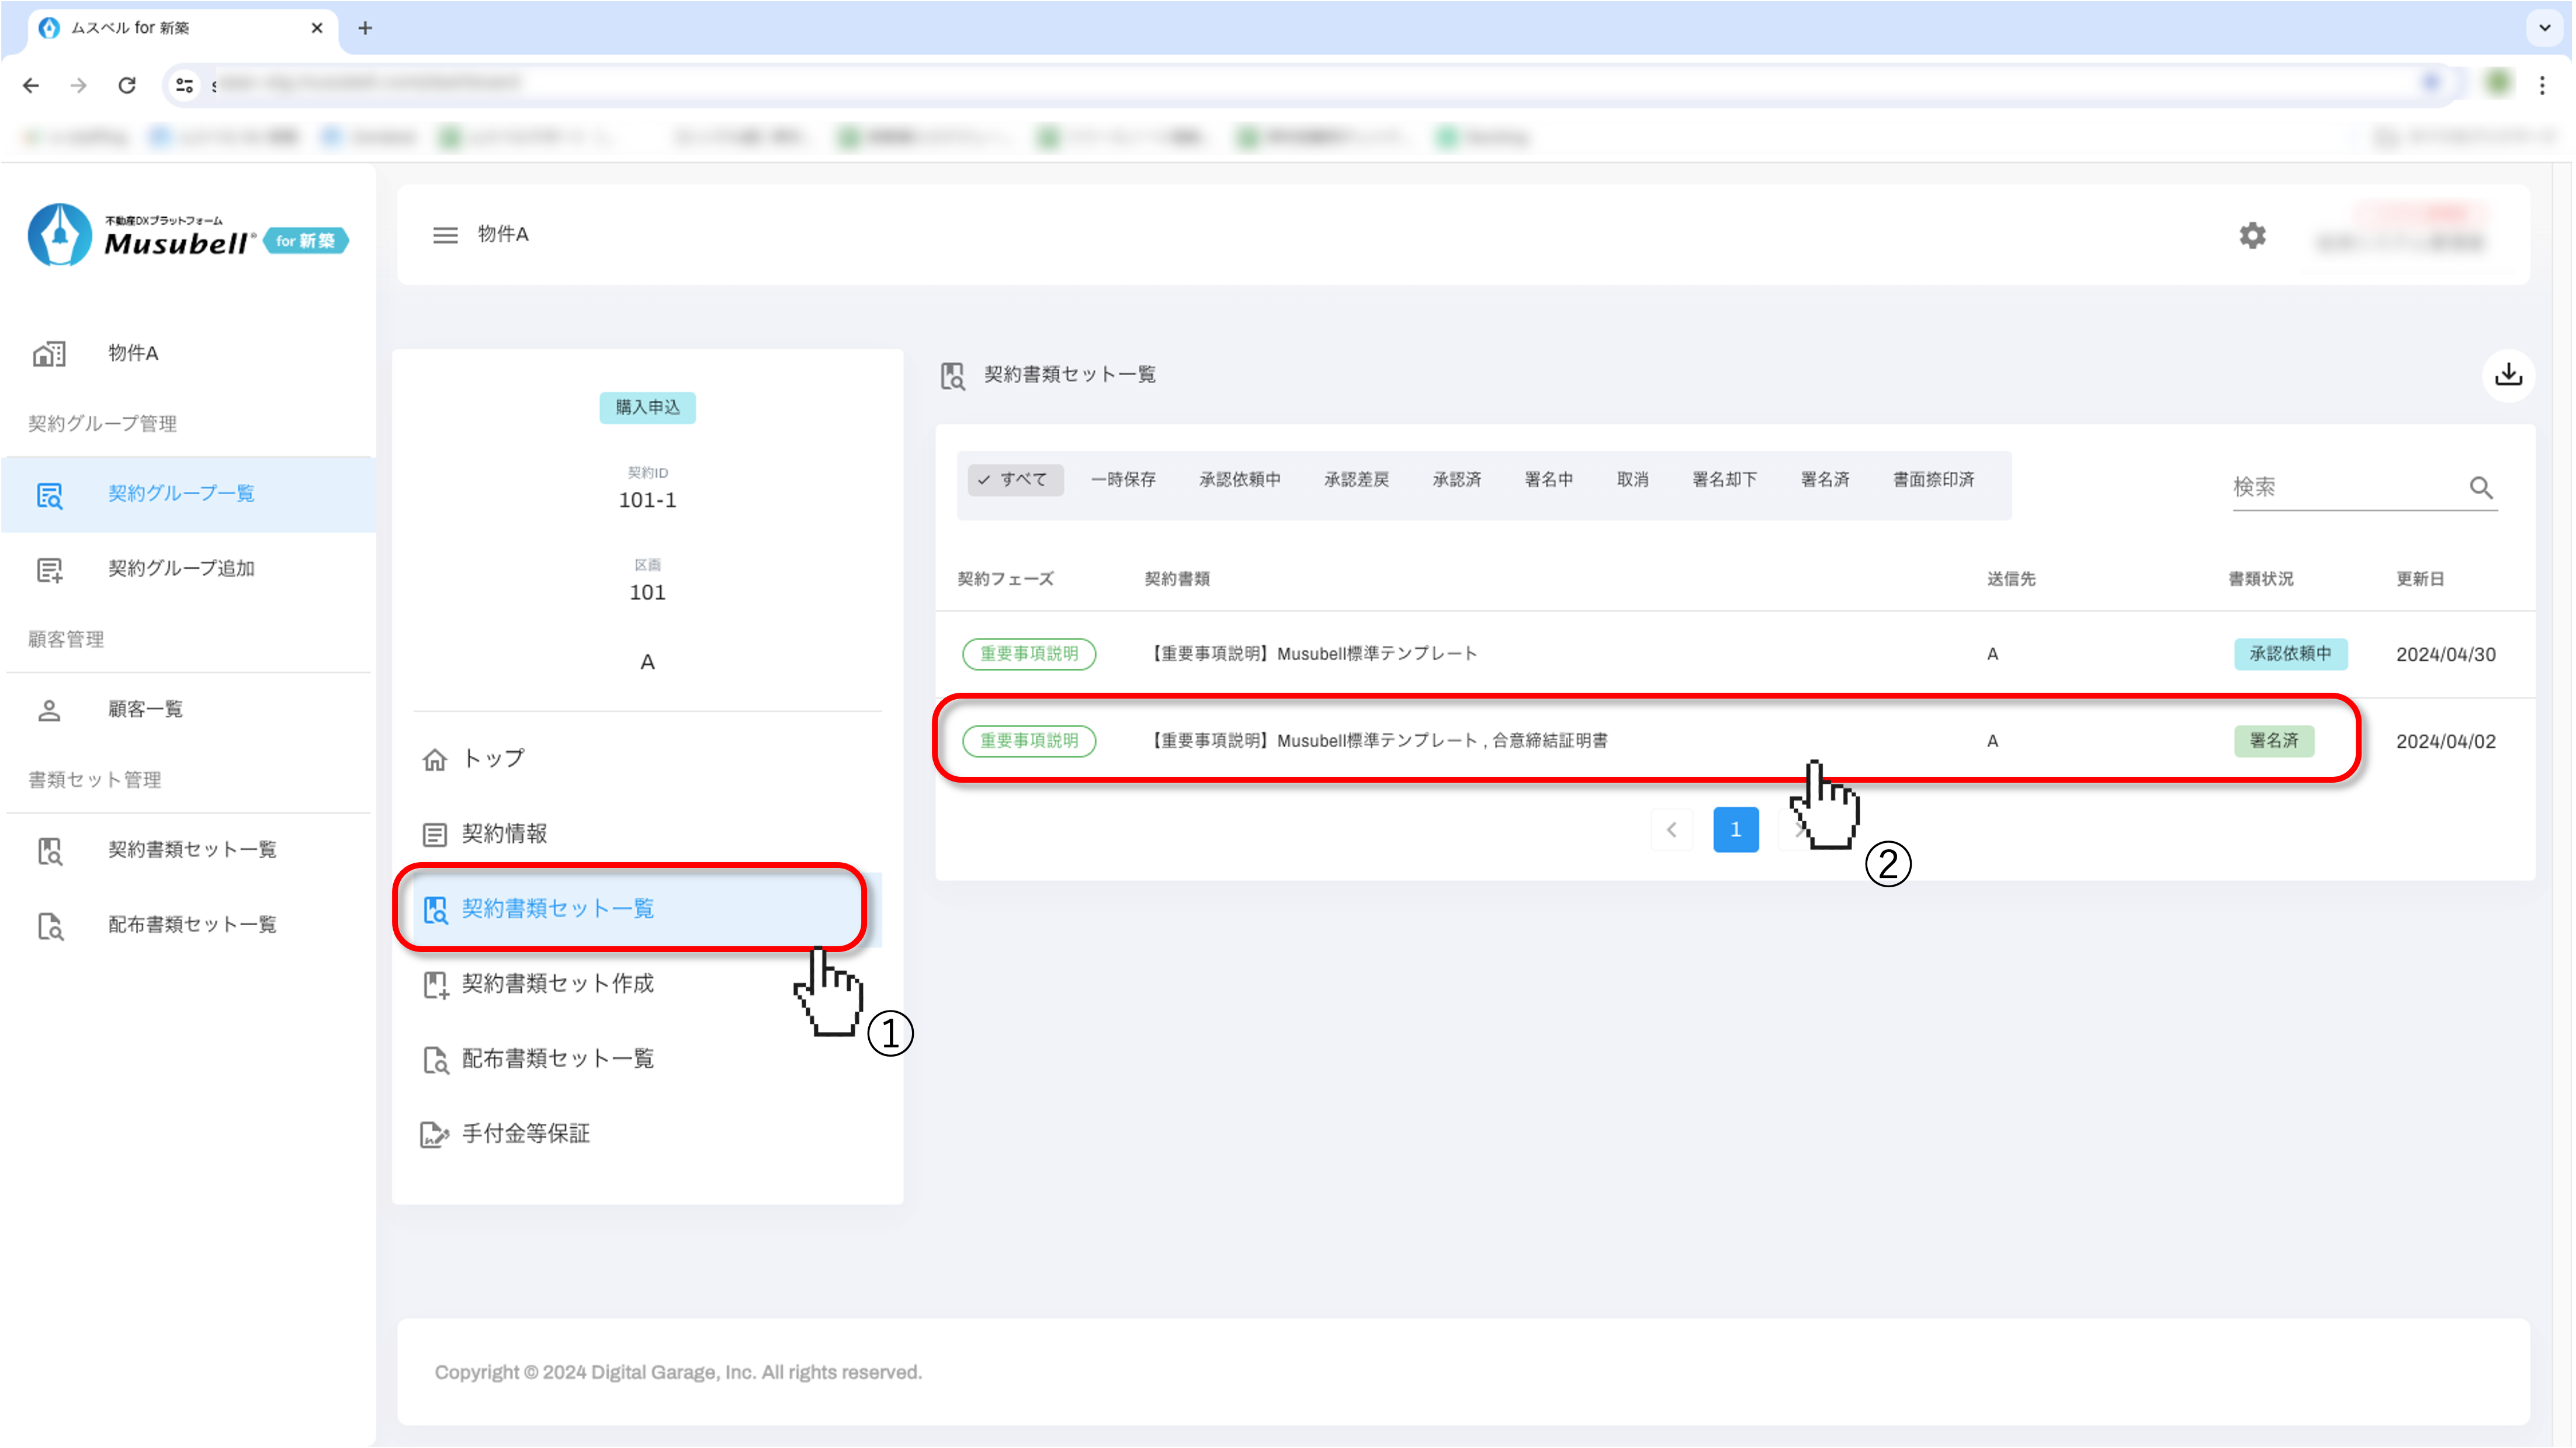Select the すべて filter chip
The width and height of the screenshot is (2576, 1448).
pos(1013,480)
